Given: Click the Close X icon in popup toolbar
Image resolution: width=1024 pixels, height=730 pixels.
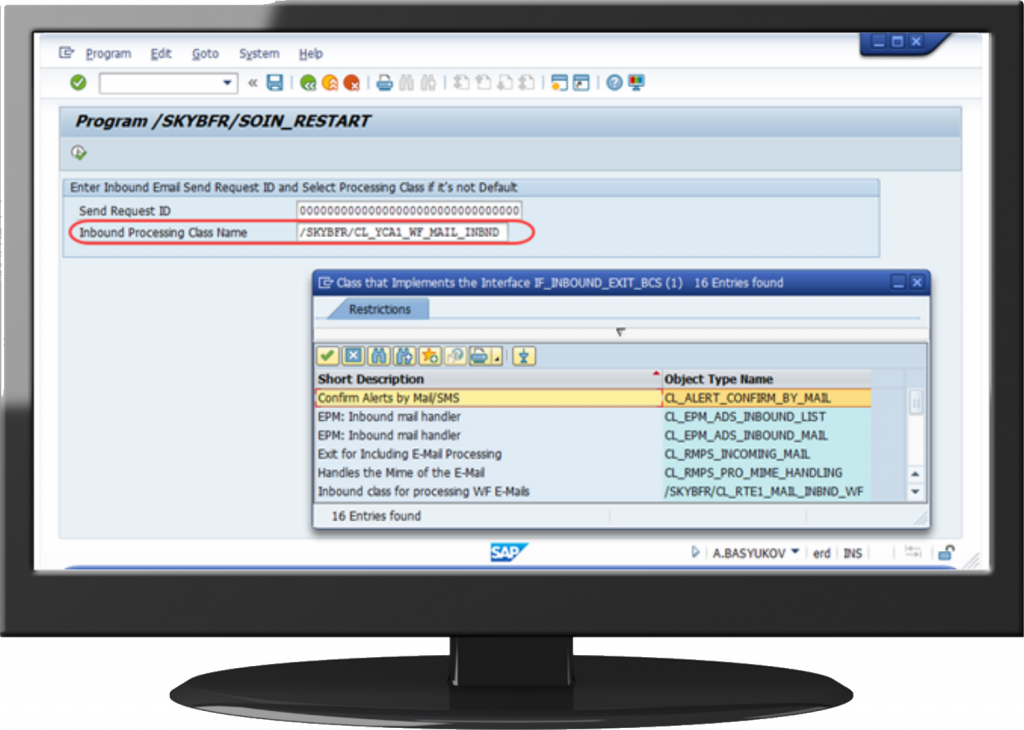Looking at the screenshot, I should pos(353,356).
